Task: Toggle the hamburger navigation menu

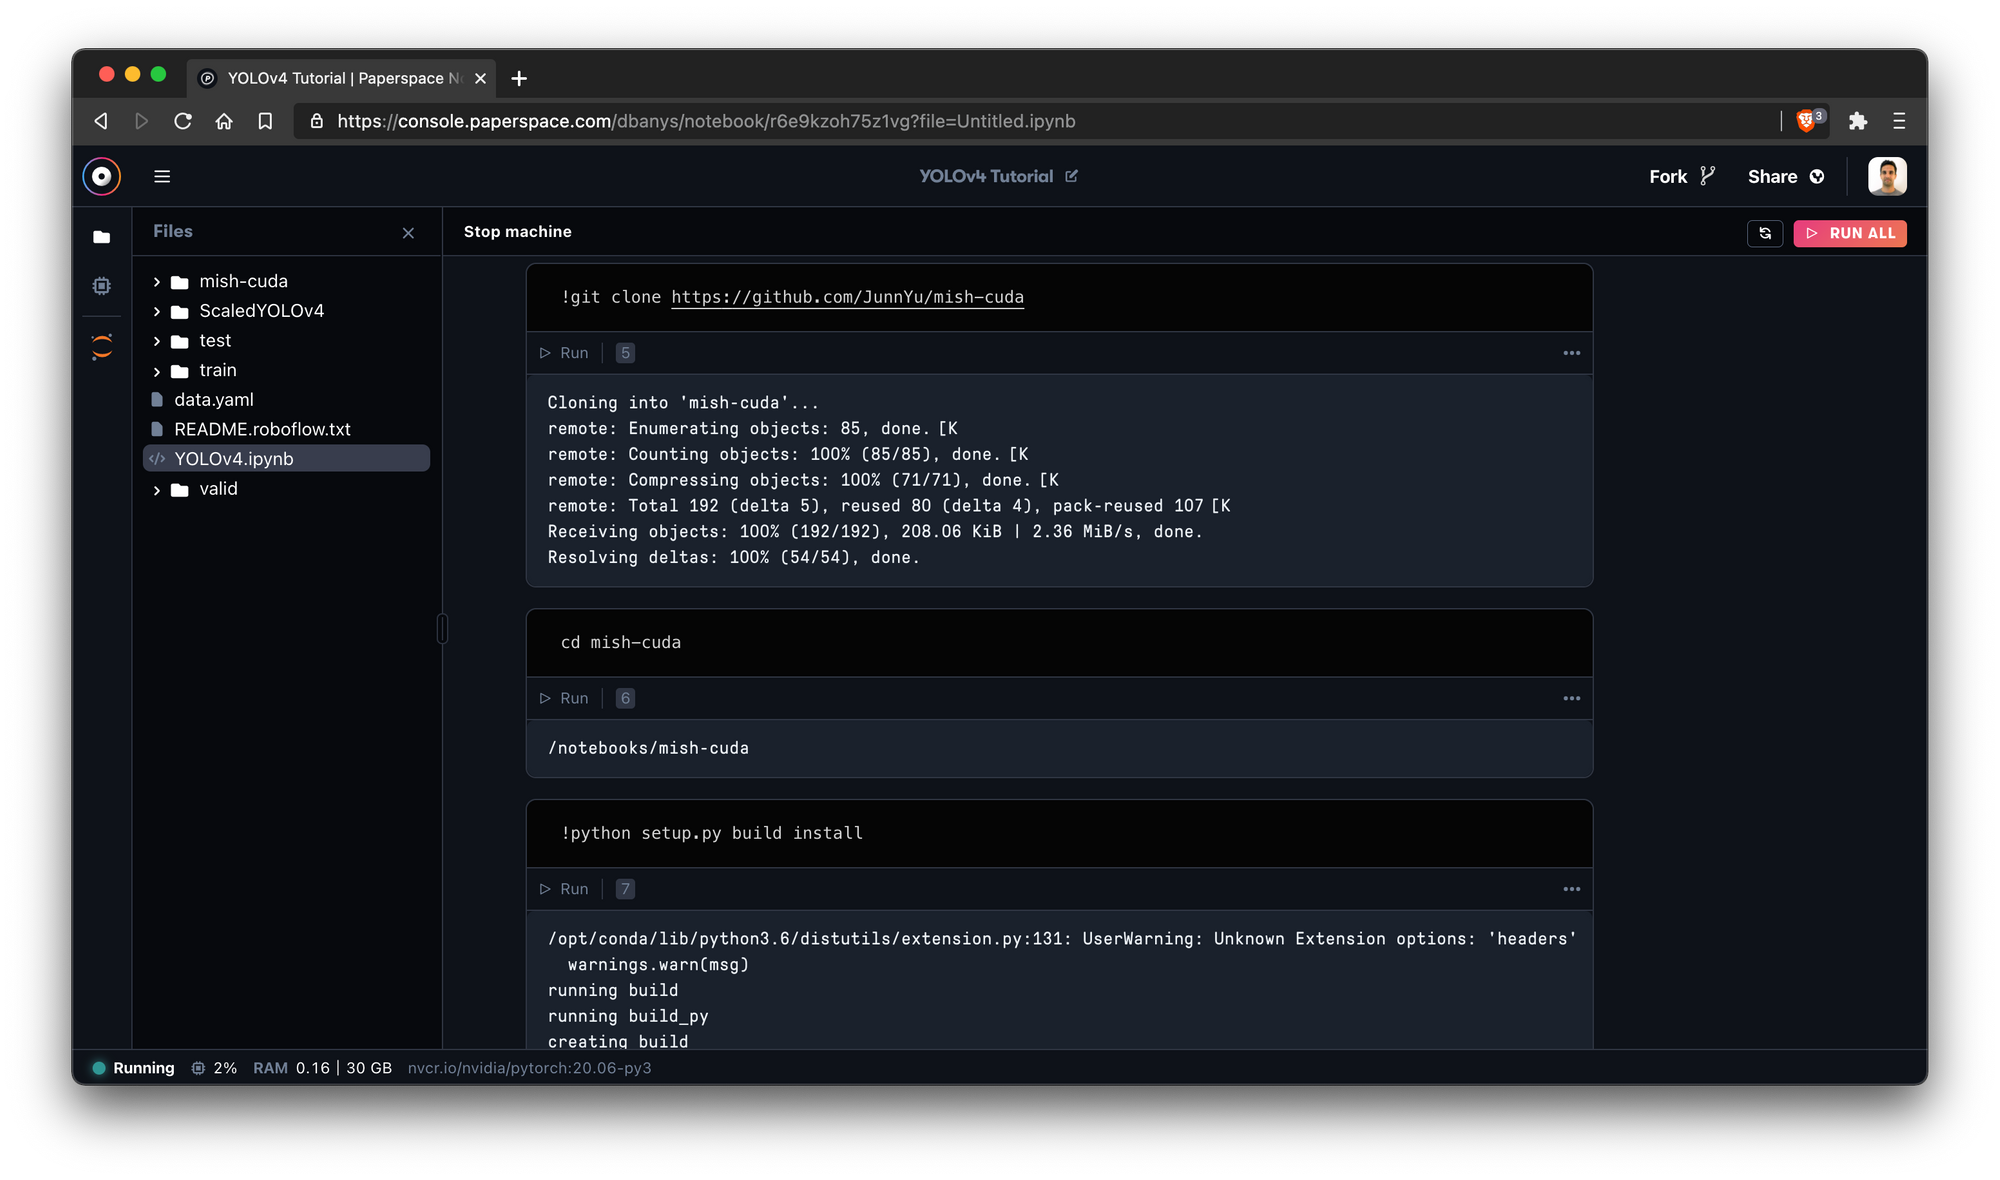Action: click(x=162, y=177)
